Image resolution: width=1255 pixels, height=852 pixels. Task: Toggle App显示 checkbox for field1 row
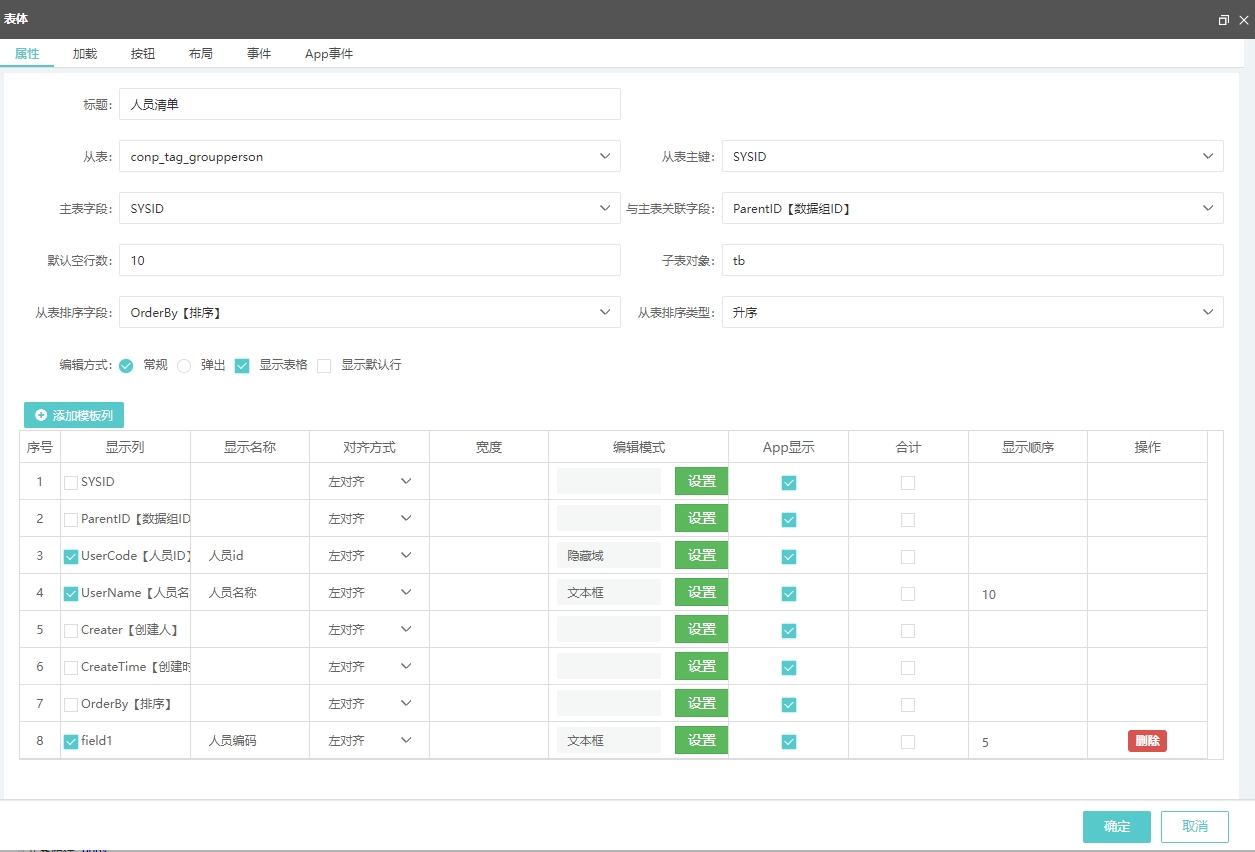[789, 741]
